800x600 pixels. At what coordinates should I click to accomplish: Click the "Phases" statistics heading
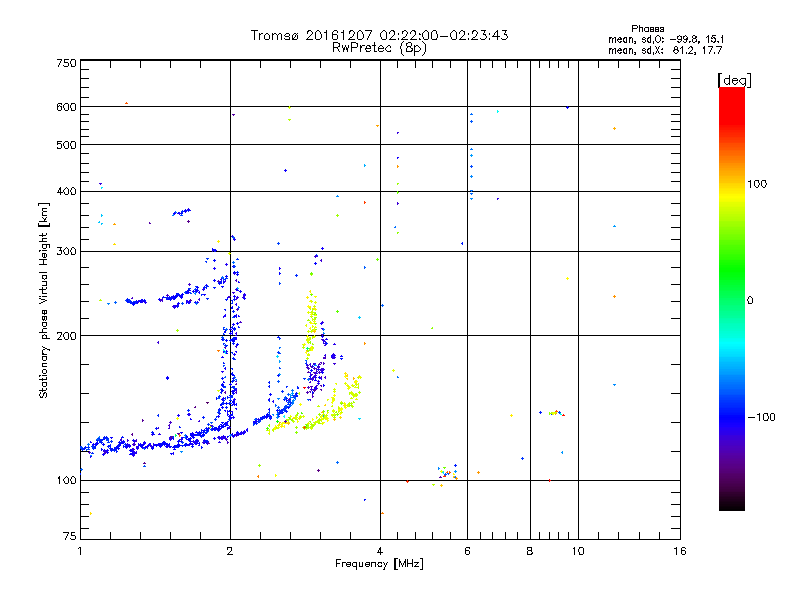pos(647,29)
